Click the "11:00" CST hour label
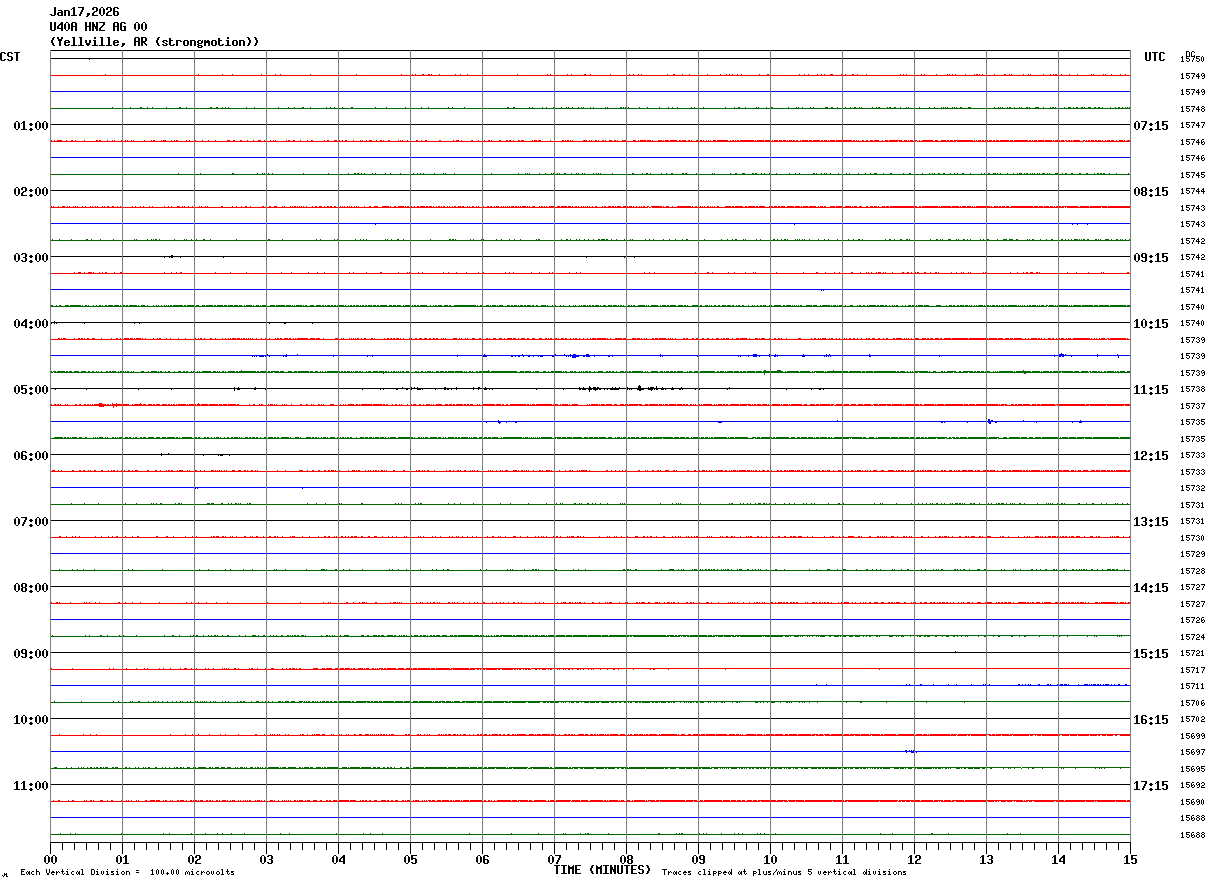The width and height of the screenshot is (1210, 886). coord(31,786)
